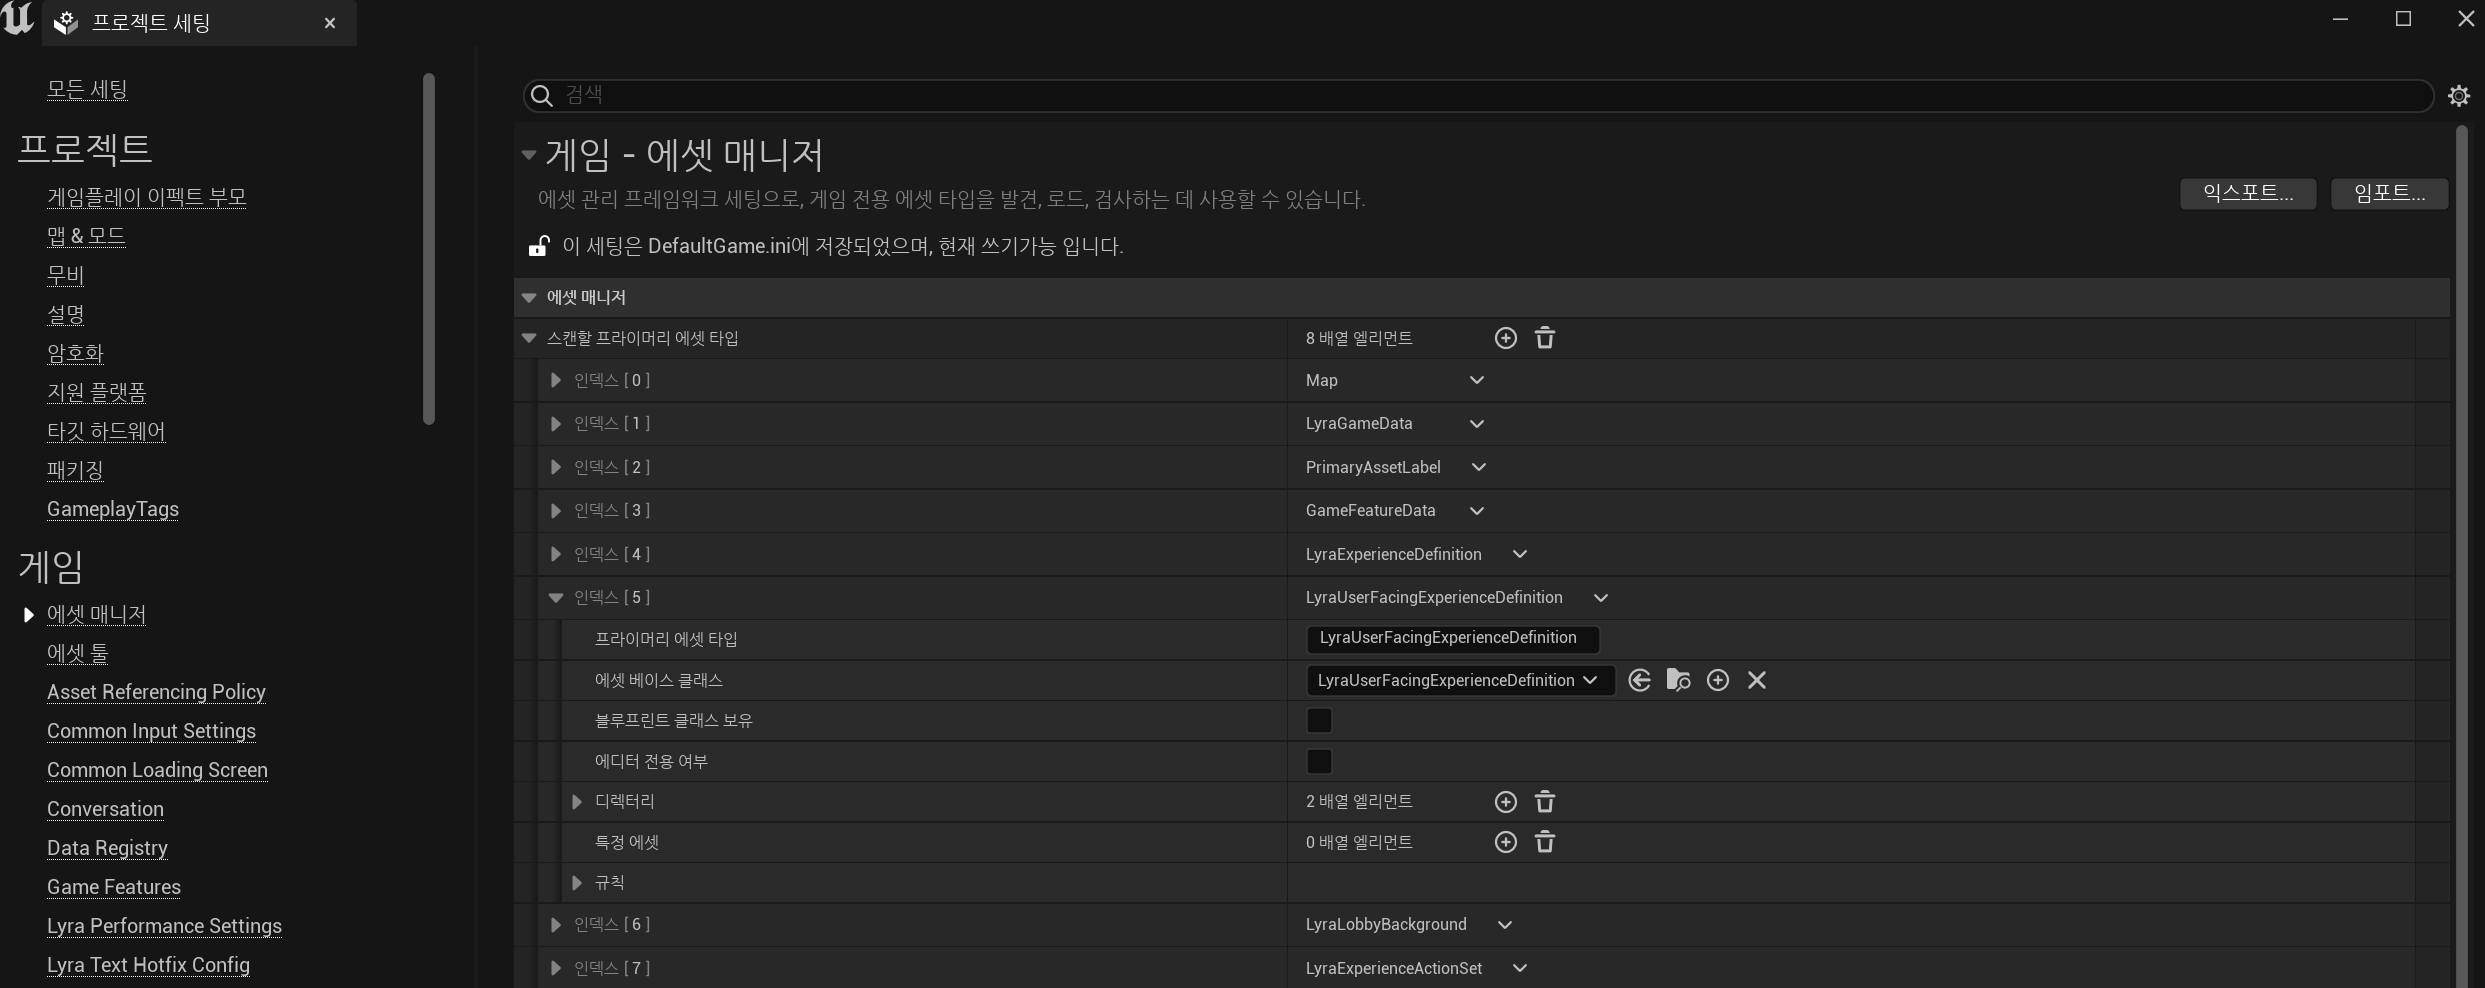The width and height of the screenshot is (2485, 988).
Task: Open 에셋 베이스 클래스 class picker combo box
Action: coord(1460,680)
